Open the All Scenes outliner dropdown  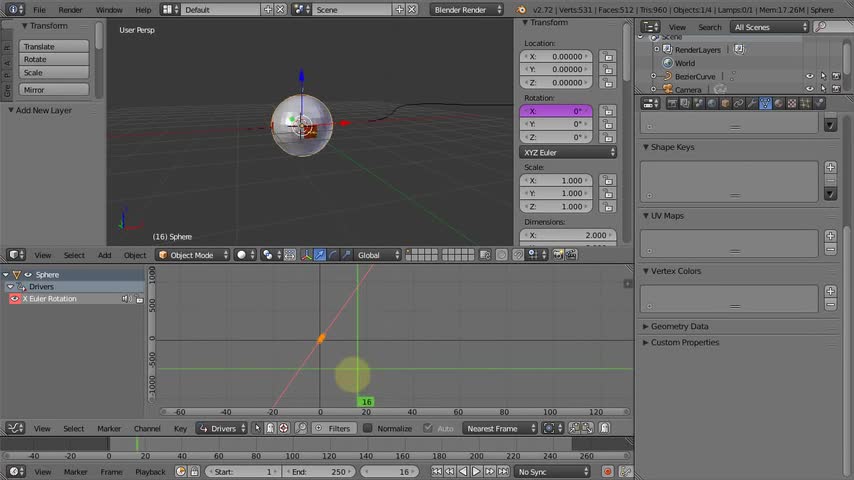coord(770,27)
